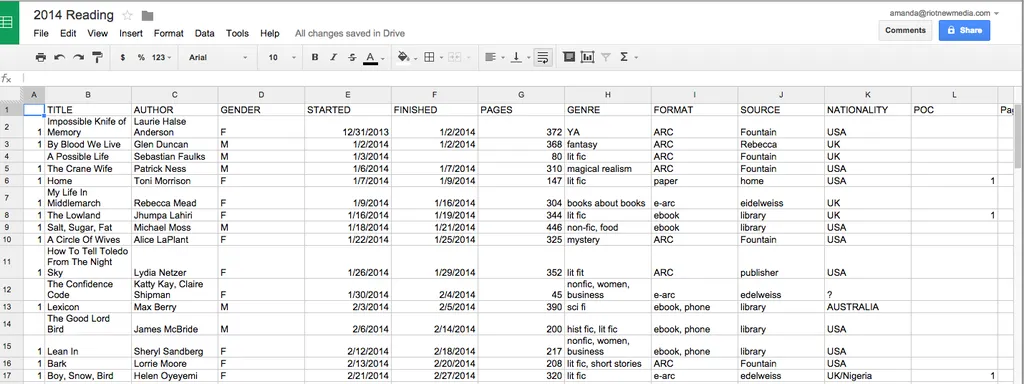Insert a comment using the toolbar icon
The width and height of the screenshot is (1024, 384).
569,57
